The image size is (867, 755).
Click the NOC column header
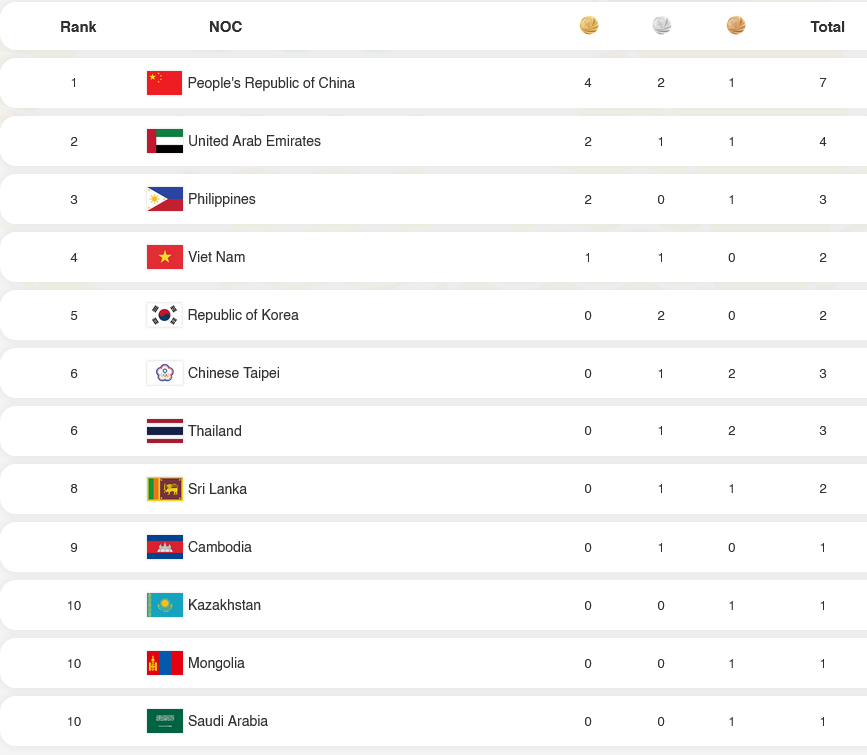coord(225,27)
